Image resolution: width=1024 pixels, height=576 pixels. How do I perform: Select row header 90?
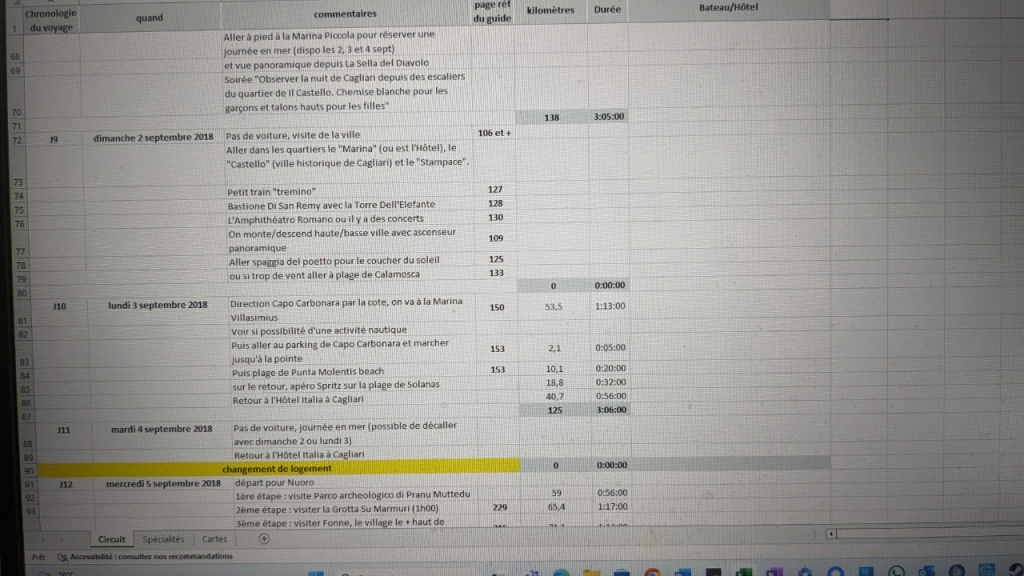coord(29,471)
